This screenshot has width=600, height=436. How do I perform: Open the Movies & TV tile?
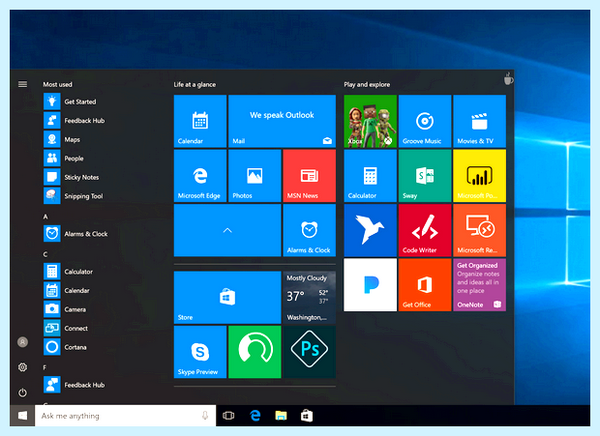click(x=479, y=121)
